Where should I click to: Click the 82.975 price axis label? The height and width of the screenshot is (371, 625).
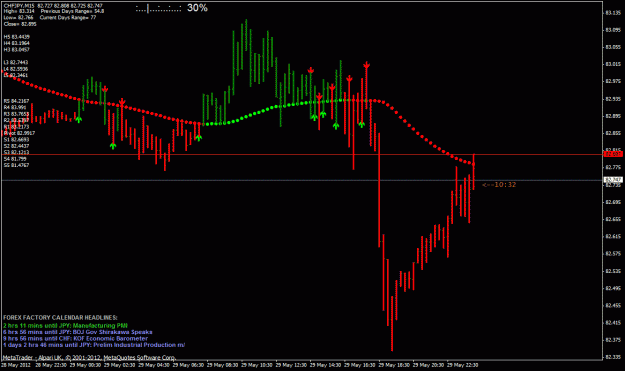tap(613, 81)
